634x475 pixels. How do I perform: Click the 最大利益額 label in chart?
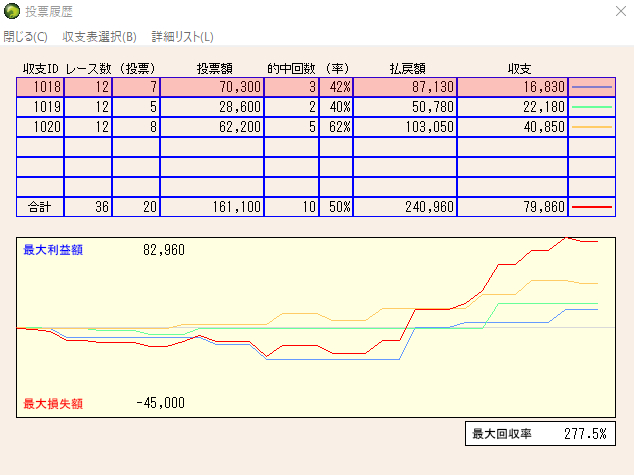(x=53, y=250)
